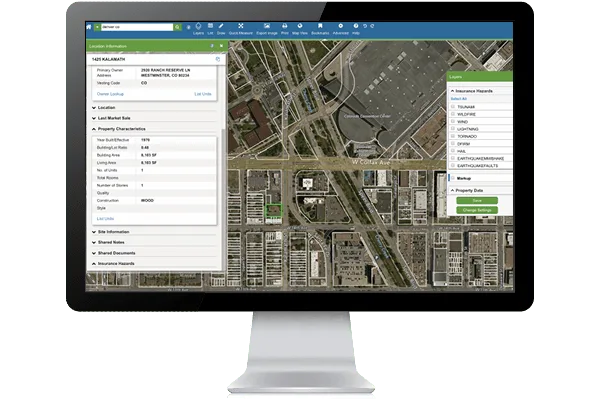Click Location Information panel minimize icon
Viewport: 600px width, 400px height.
point(212,46)
